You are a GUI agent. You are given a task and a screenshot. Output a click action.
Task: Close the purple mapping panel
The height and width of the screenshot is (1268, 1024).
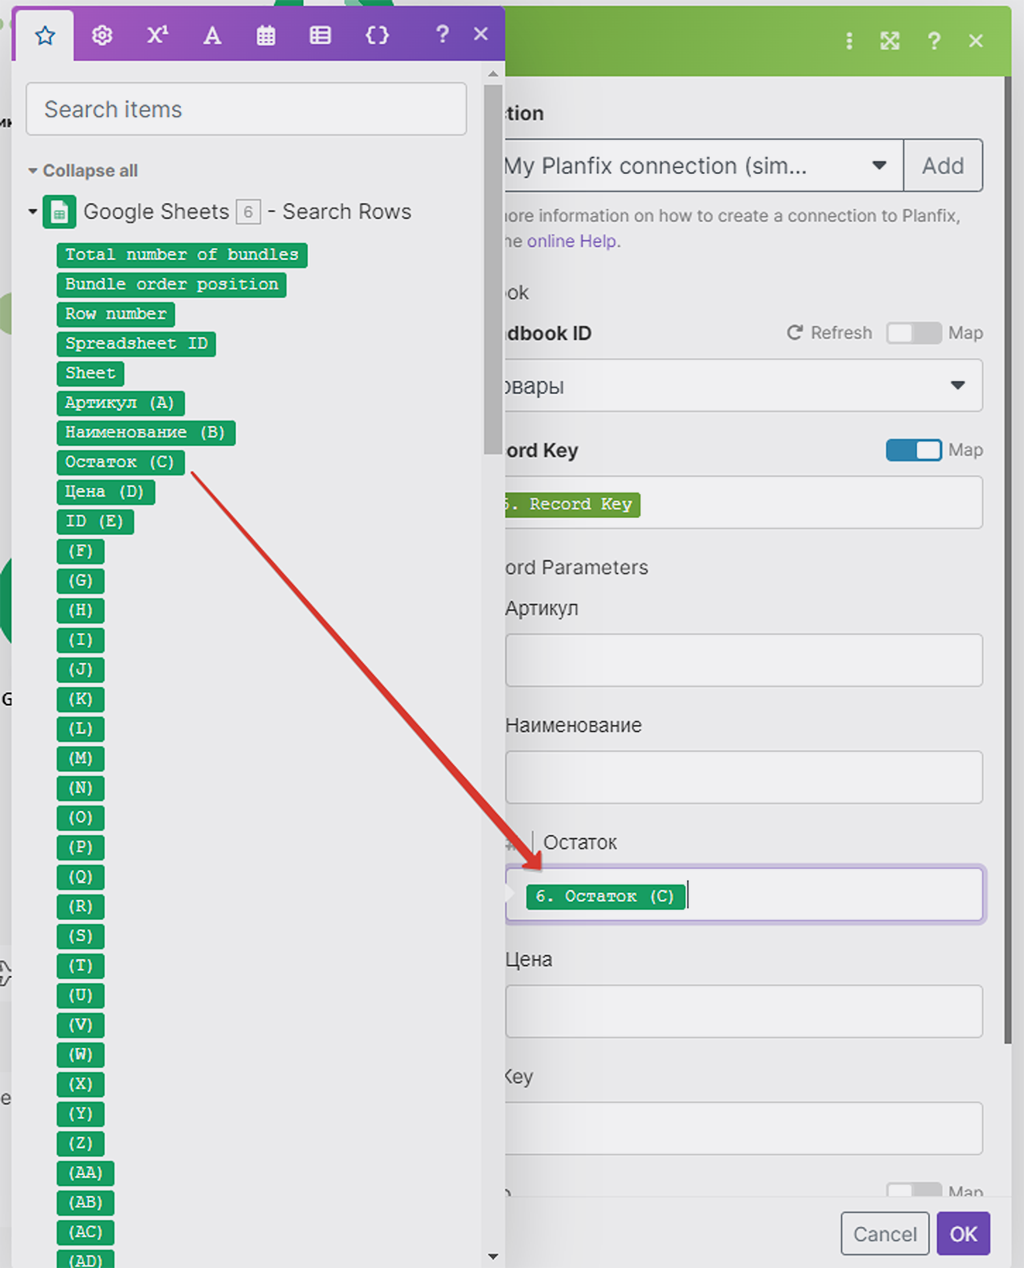point(481,35)
